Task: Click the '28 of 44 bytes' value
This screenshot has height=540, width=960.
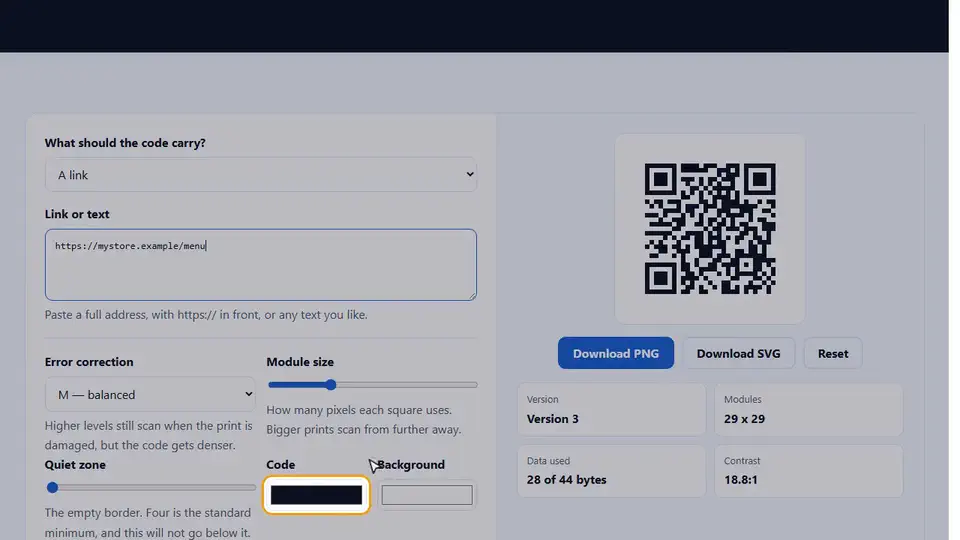Action: [566, 480]
